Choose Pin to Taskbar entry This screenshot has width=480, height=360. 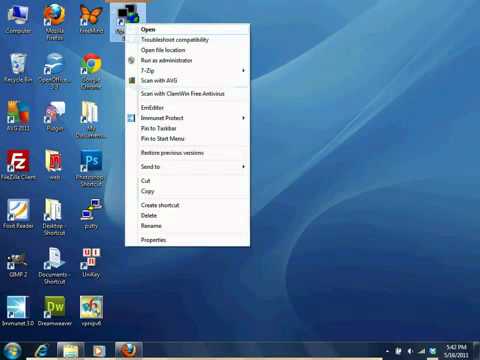click(x=187, y=128)
